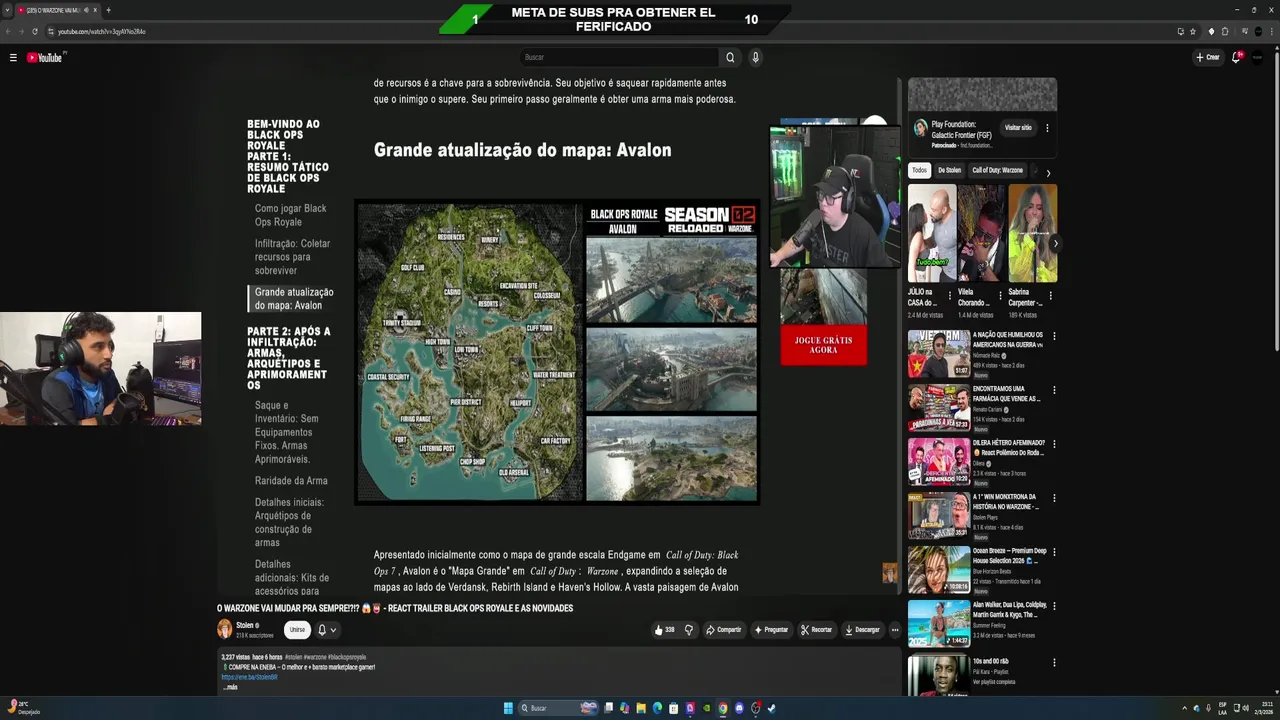
Task: Open a new browser tab with plus
Action: point(108,10)
